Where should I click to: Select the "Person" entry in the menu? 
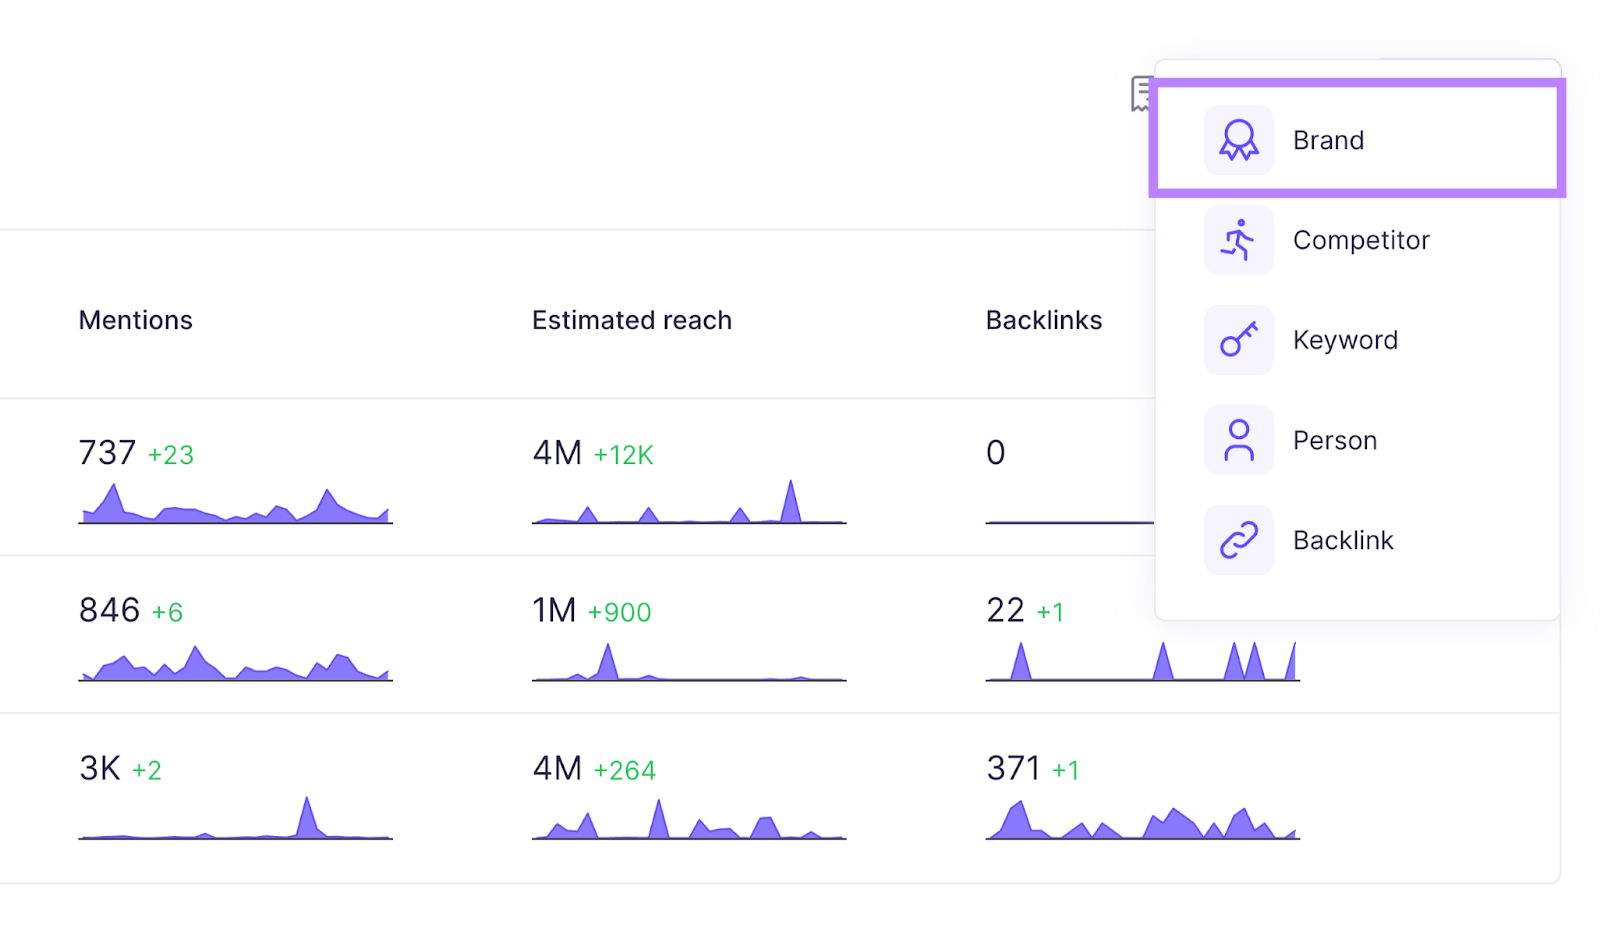[x=1336, y=439]
